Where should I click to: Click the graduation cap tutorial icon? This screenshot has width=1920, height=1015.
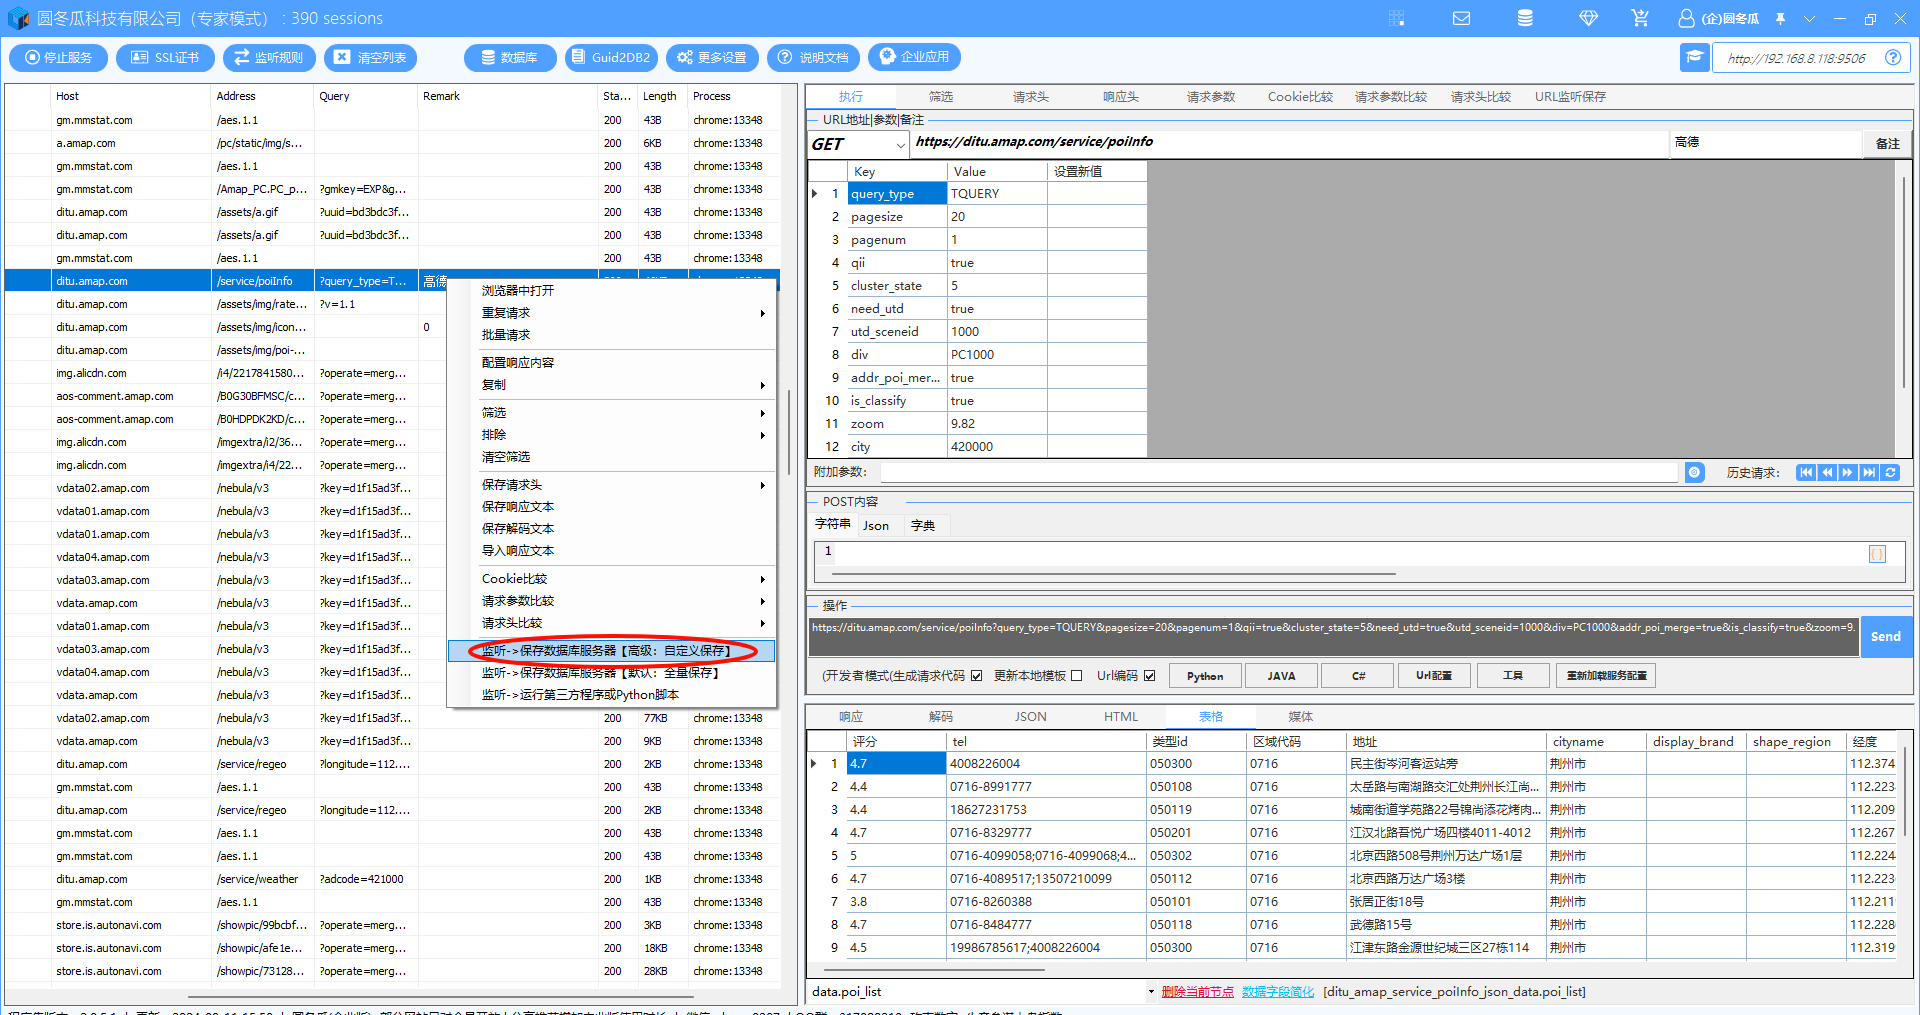[1694, 58]
